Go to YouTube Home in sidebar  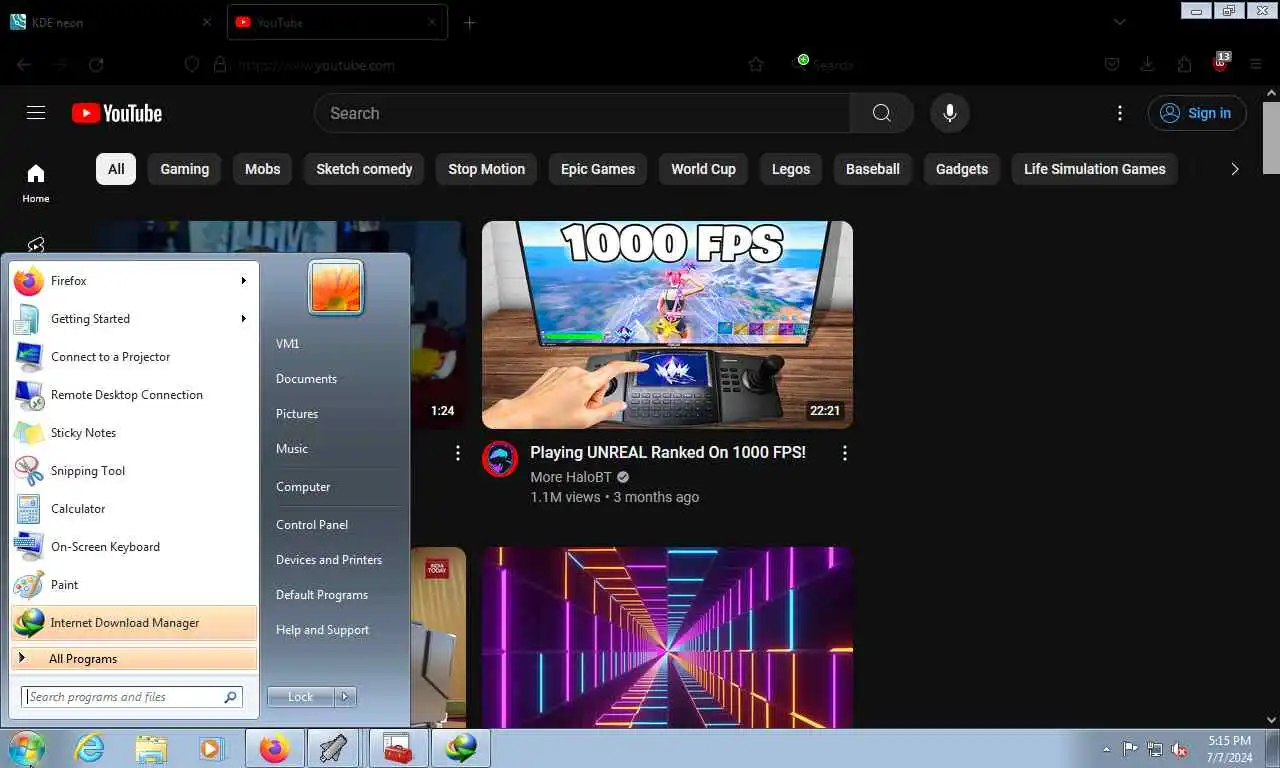[36, 183]
